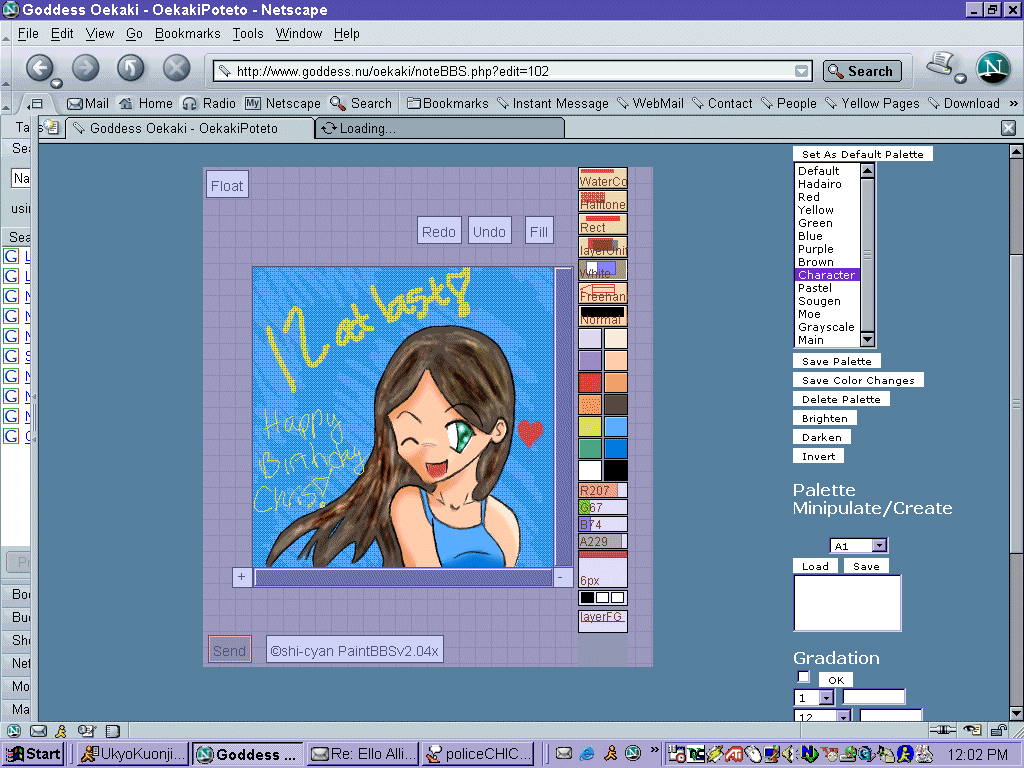Go back with the Back arrow button

40,67
